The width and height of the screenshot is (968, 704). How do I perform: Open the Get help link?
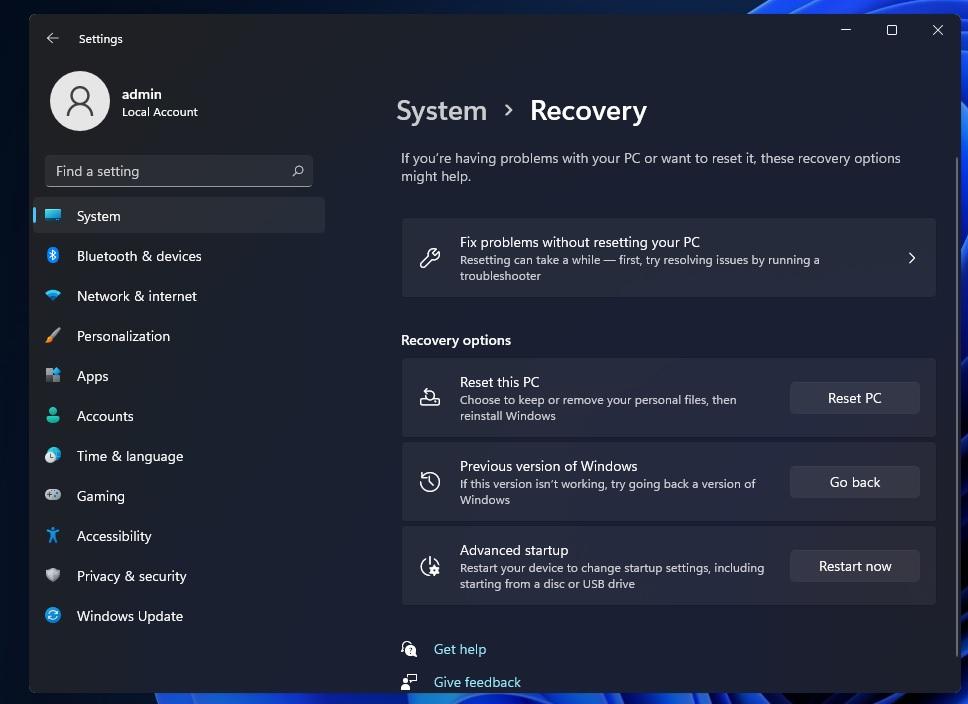click(x=459, y=649)
